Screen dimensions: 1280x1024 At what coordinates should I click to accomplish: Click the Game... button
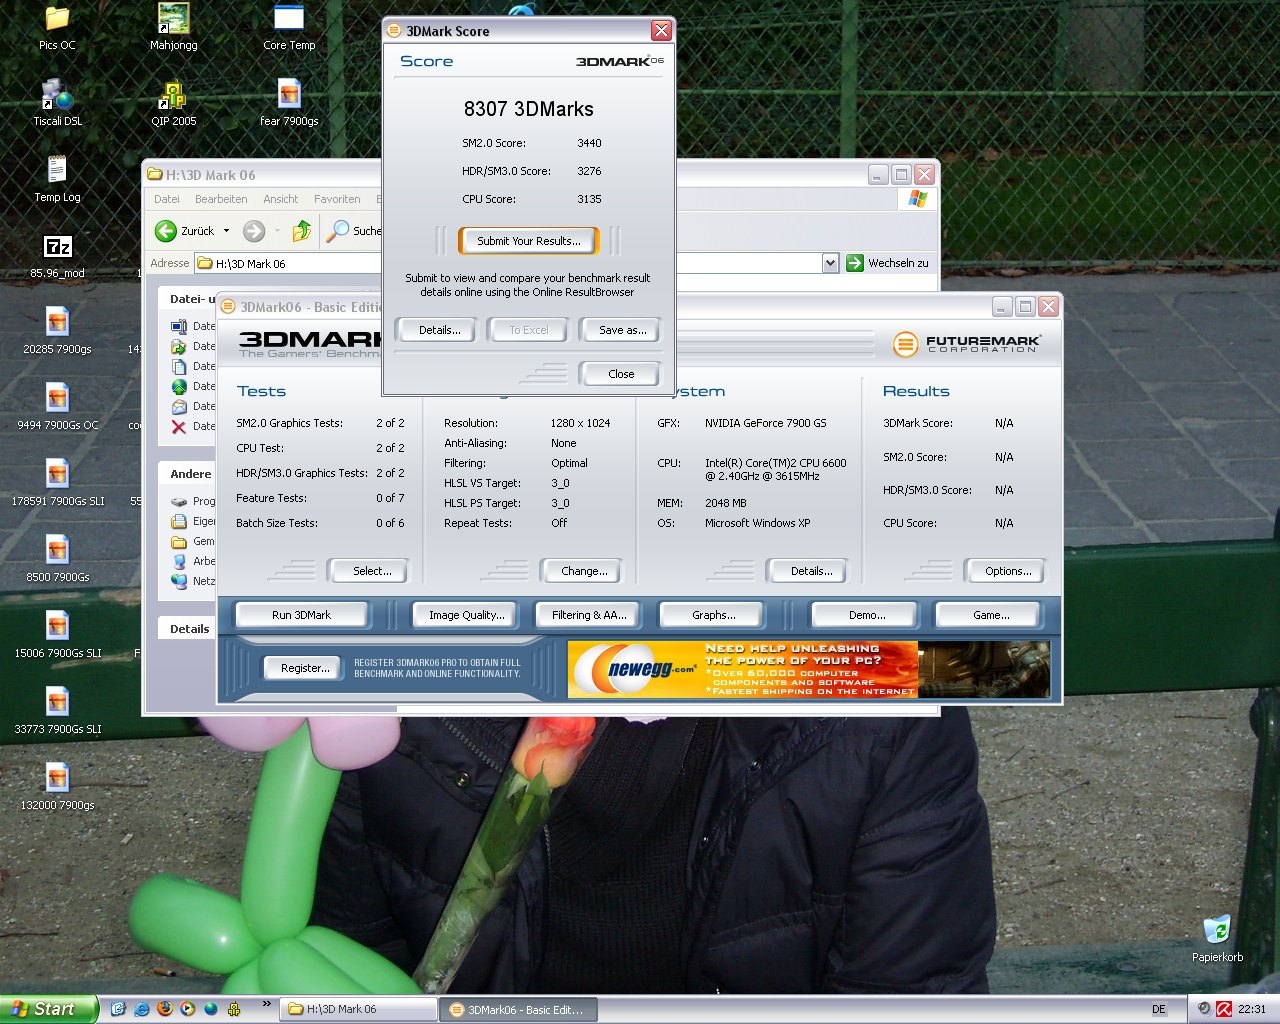point(990,615)
